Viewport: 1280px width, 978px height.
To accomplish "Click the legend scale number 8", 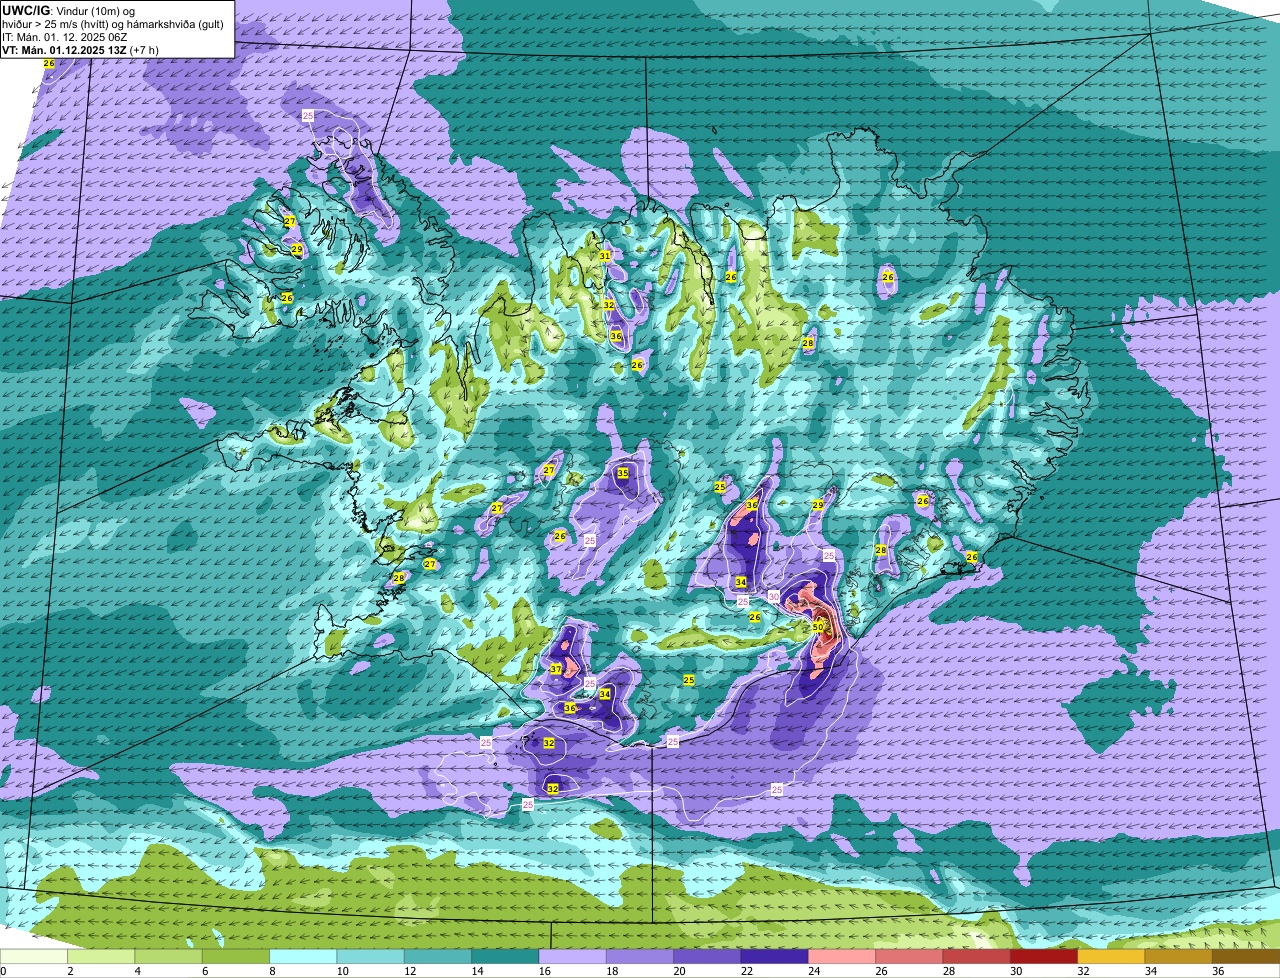I will 271,971.
